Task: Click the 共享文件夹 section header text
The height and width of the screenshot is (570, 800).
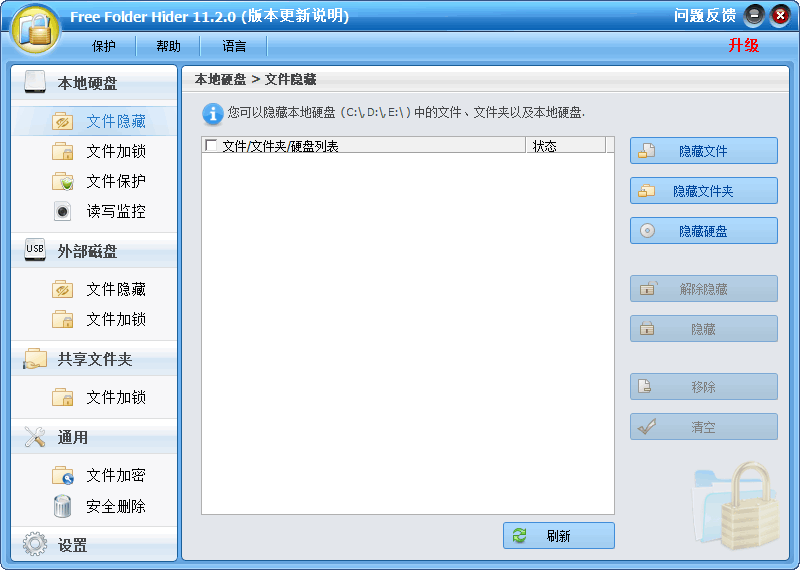Action: pyautogui.click(x=95, y=359)
